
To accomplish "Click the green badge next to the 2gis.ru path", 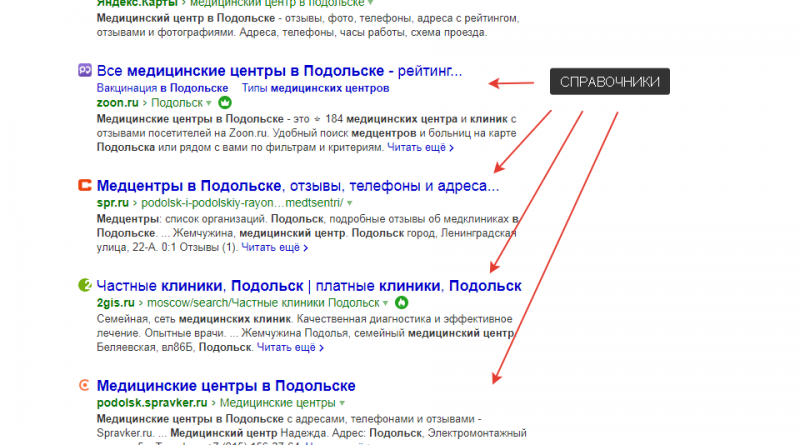I will (401, 302).
